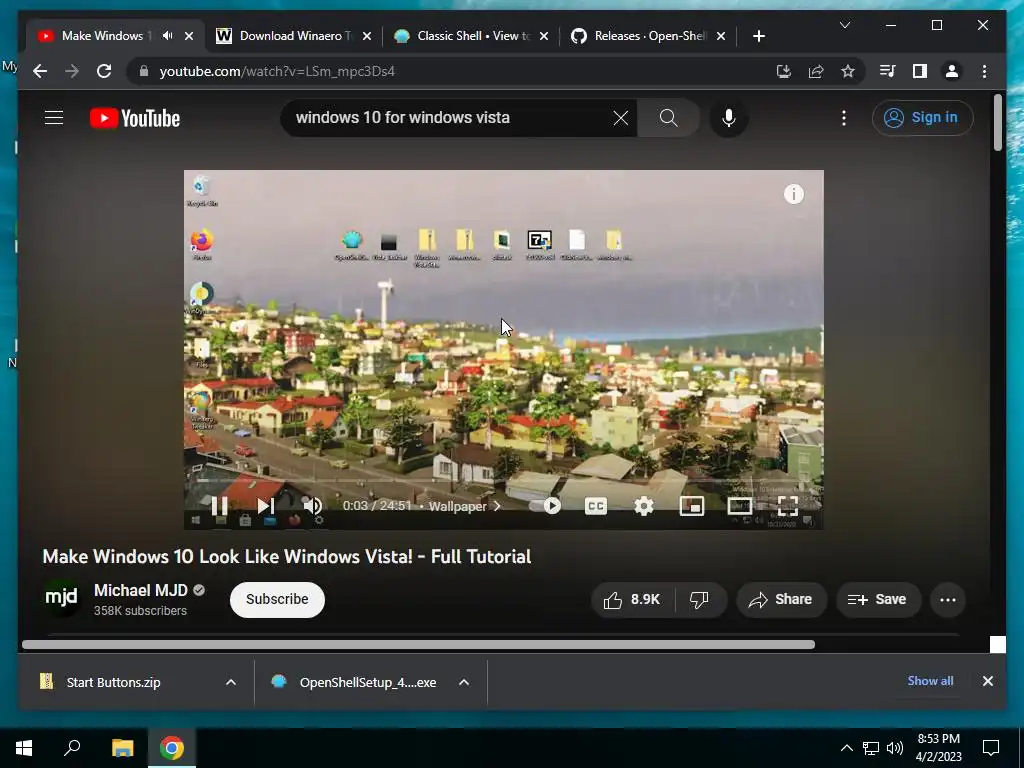Switch to miniplayer mode
The width and height of the screenshot is (1024, 768).
click(x=692, y=505)
